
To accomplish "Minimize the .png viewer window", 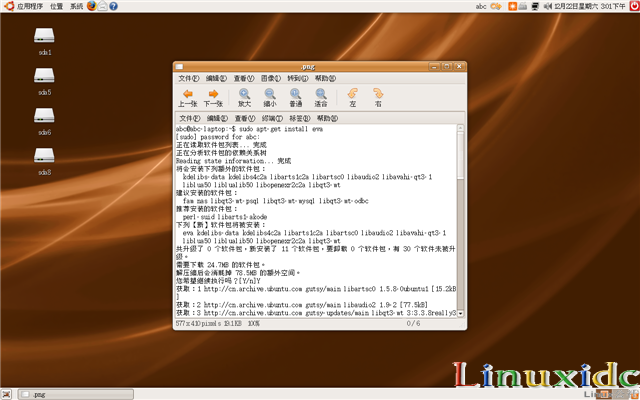I will (x=434, y=66).
